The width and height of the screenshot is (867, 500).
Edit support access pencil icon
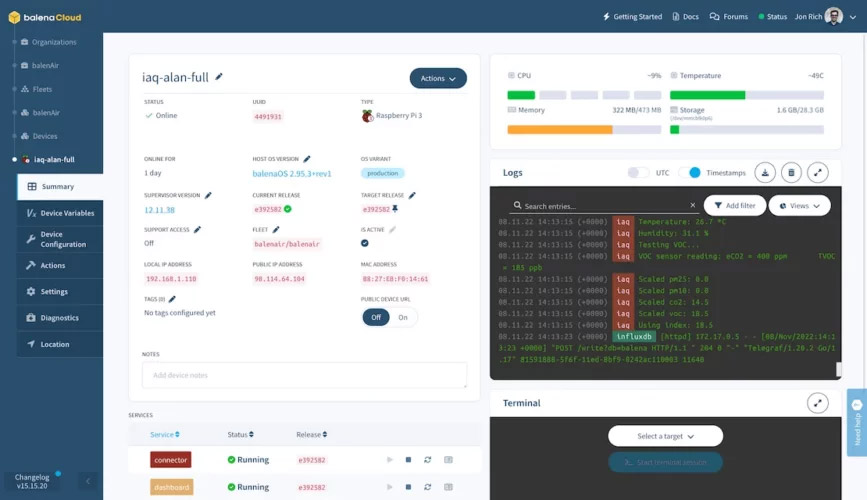tap(197, 230)
